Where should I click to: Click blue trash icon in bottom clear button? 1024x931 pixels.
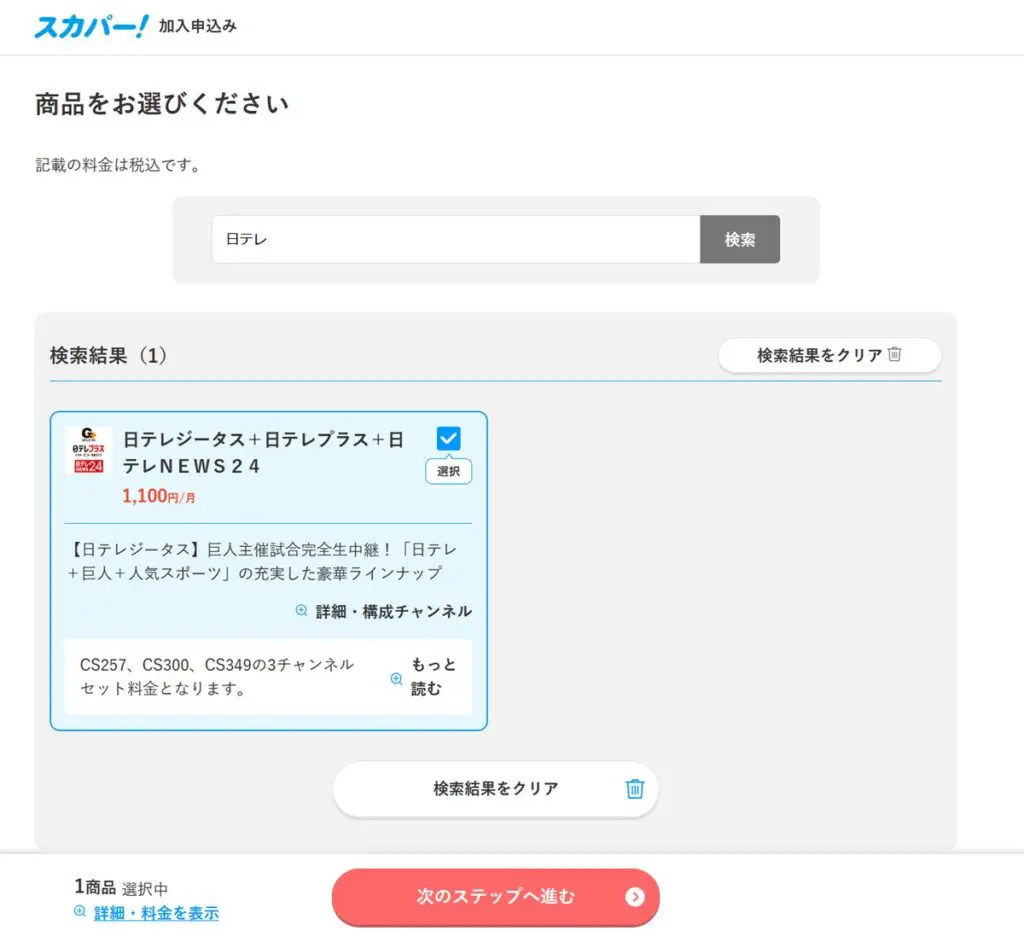tap(635, 789)
